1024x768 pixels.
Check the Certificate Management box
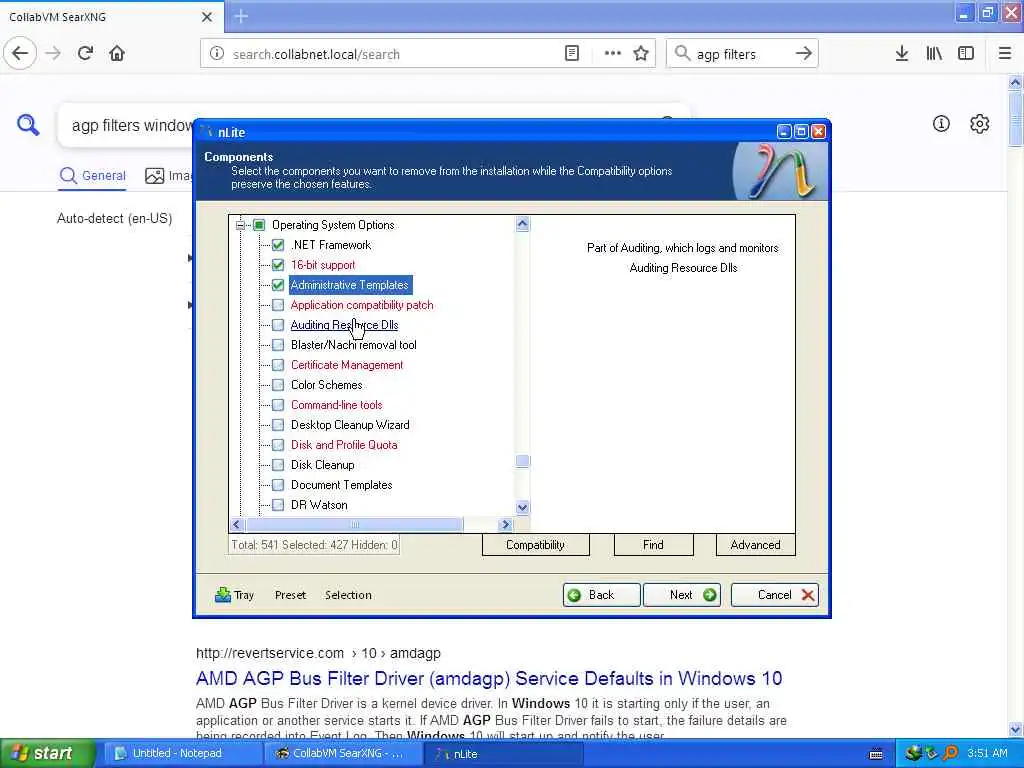278,364
